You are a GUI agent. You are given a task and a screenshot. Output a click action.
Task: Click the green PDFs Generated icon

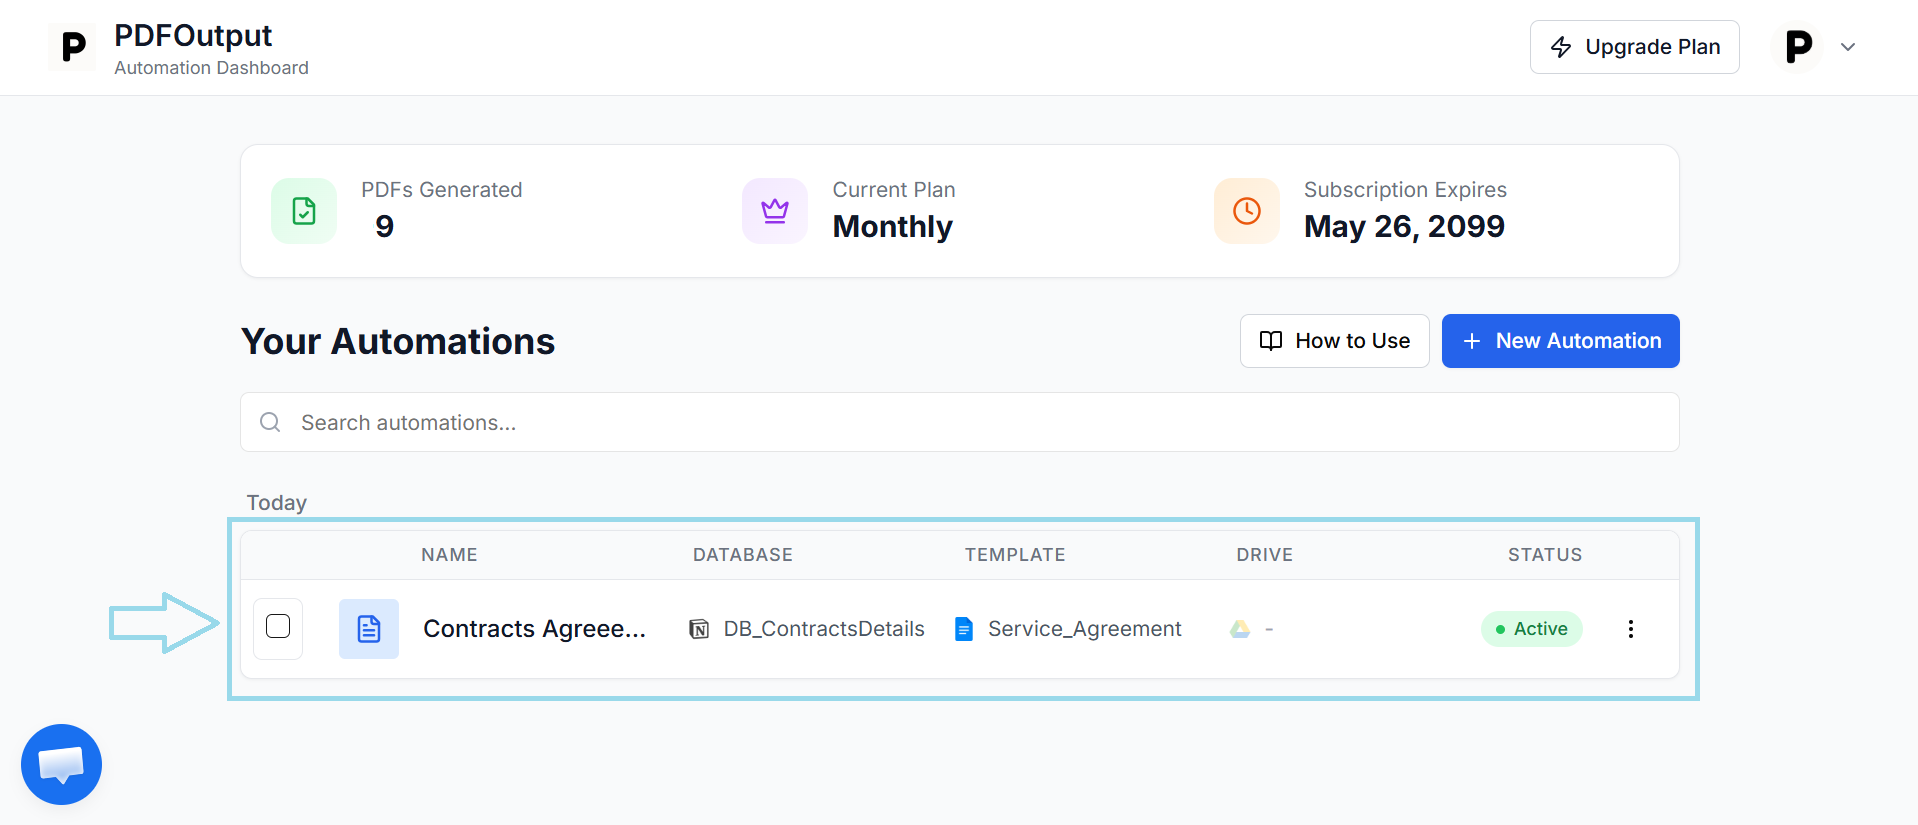coord(304,211)
